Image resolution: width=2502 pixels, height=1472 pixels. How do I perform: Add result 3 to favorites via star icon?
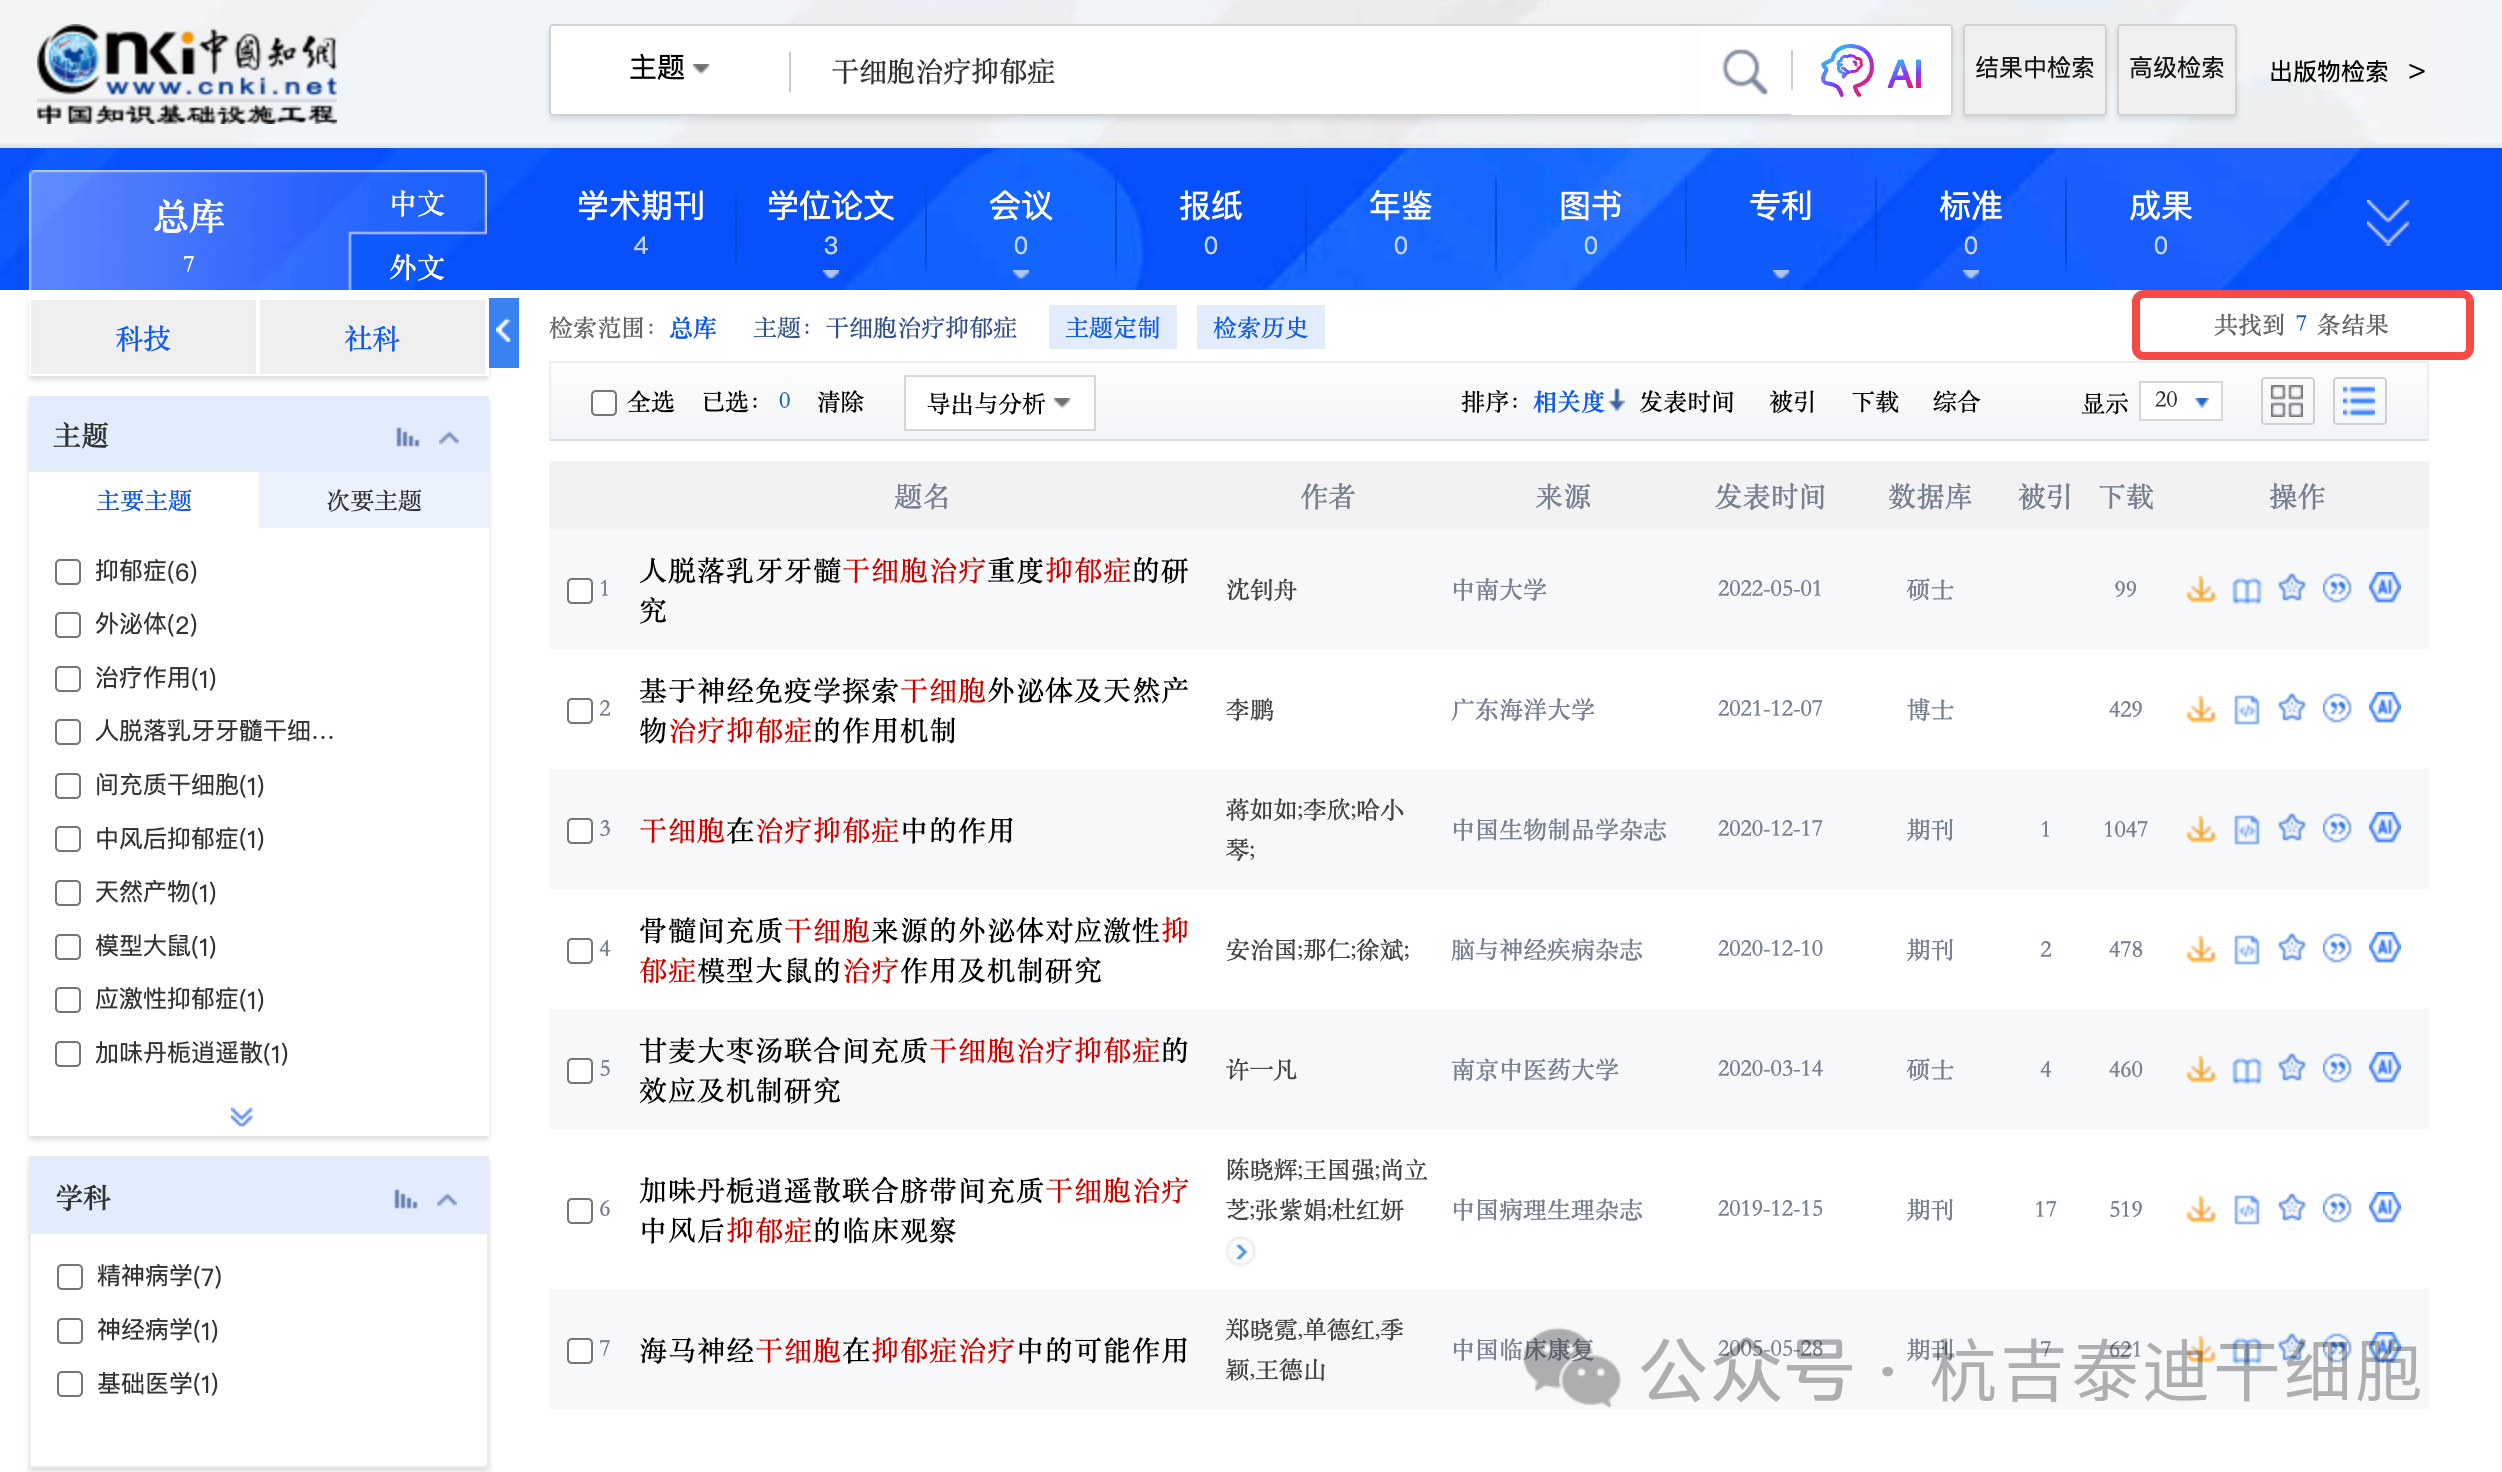tap(2291, 828)
